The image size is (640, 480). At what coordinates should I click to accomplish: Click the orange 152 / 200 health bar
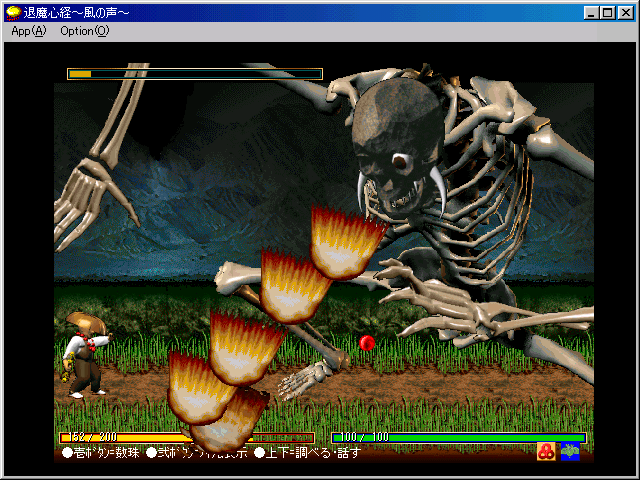point(187,438)
